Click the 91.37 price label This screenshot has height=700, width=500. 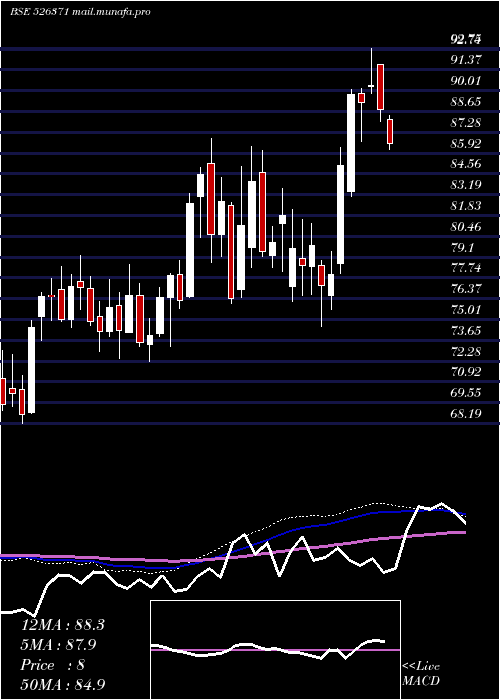(x=466, y=59)
